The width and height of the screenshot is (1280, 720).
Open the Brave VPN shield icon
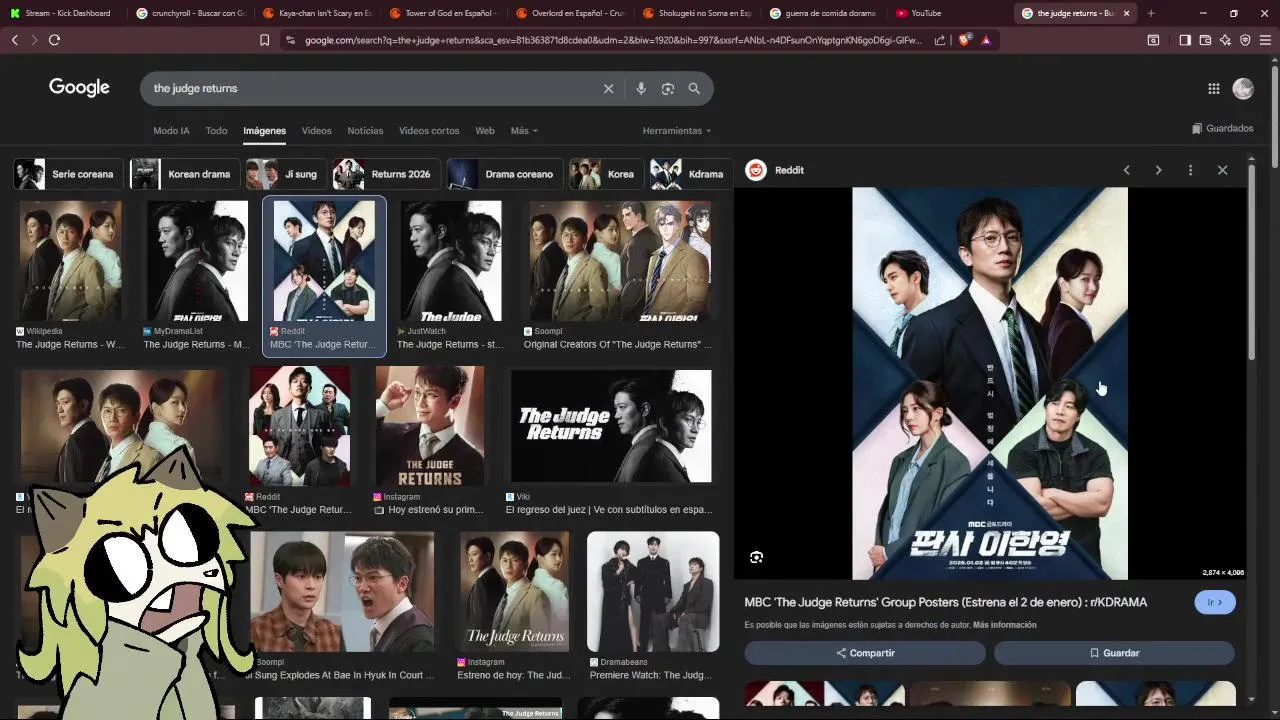[1245, 40]
